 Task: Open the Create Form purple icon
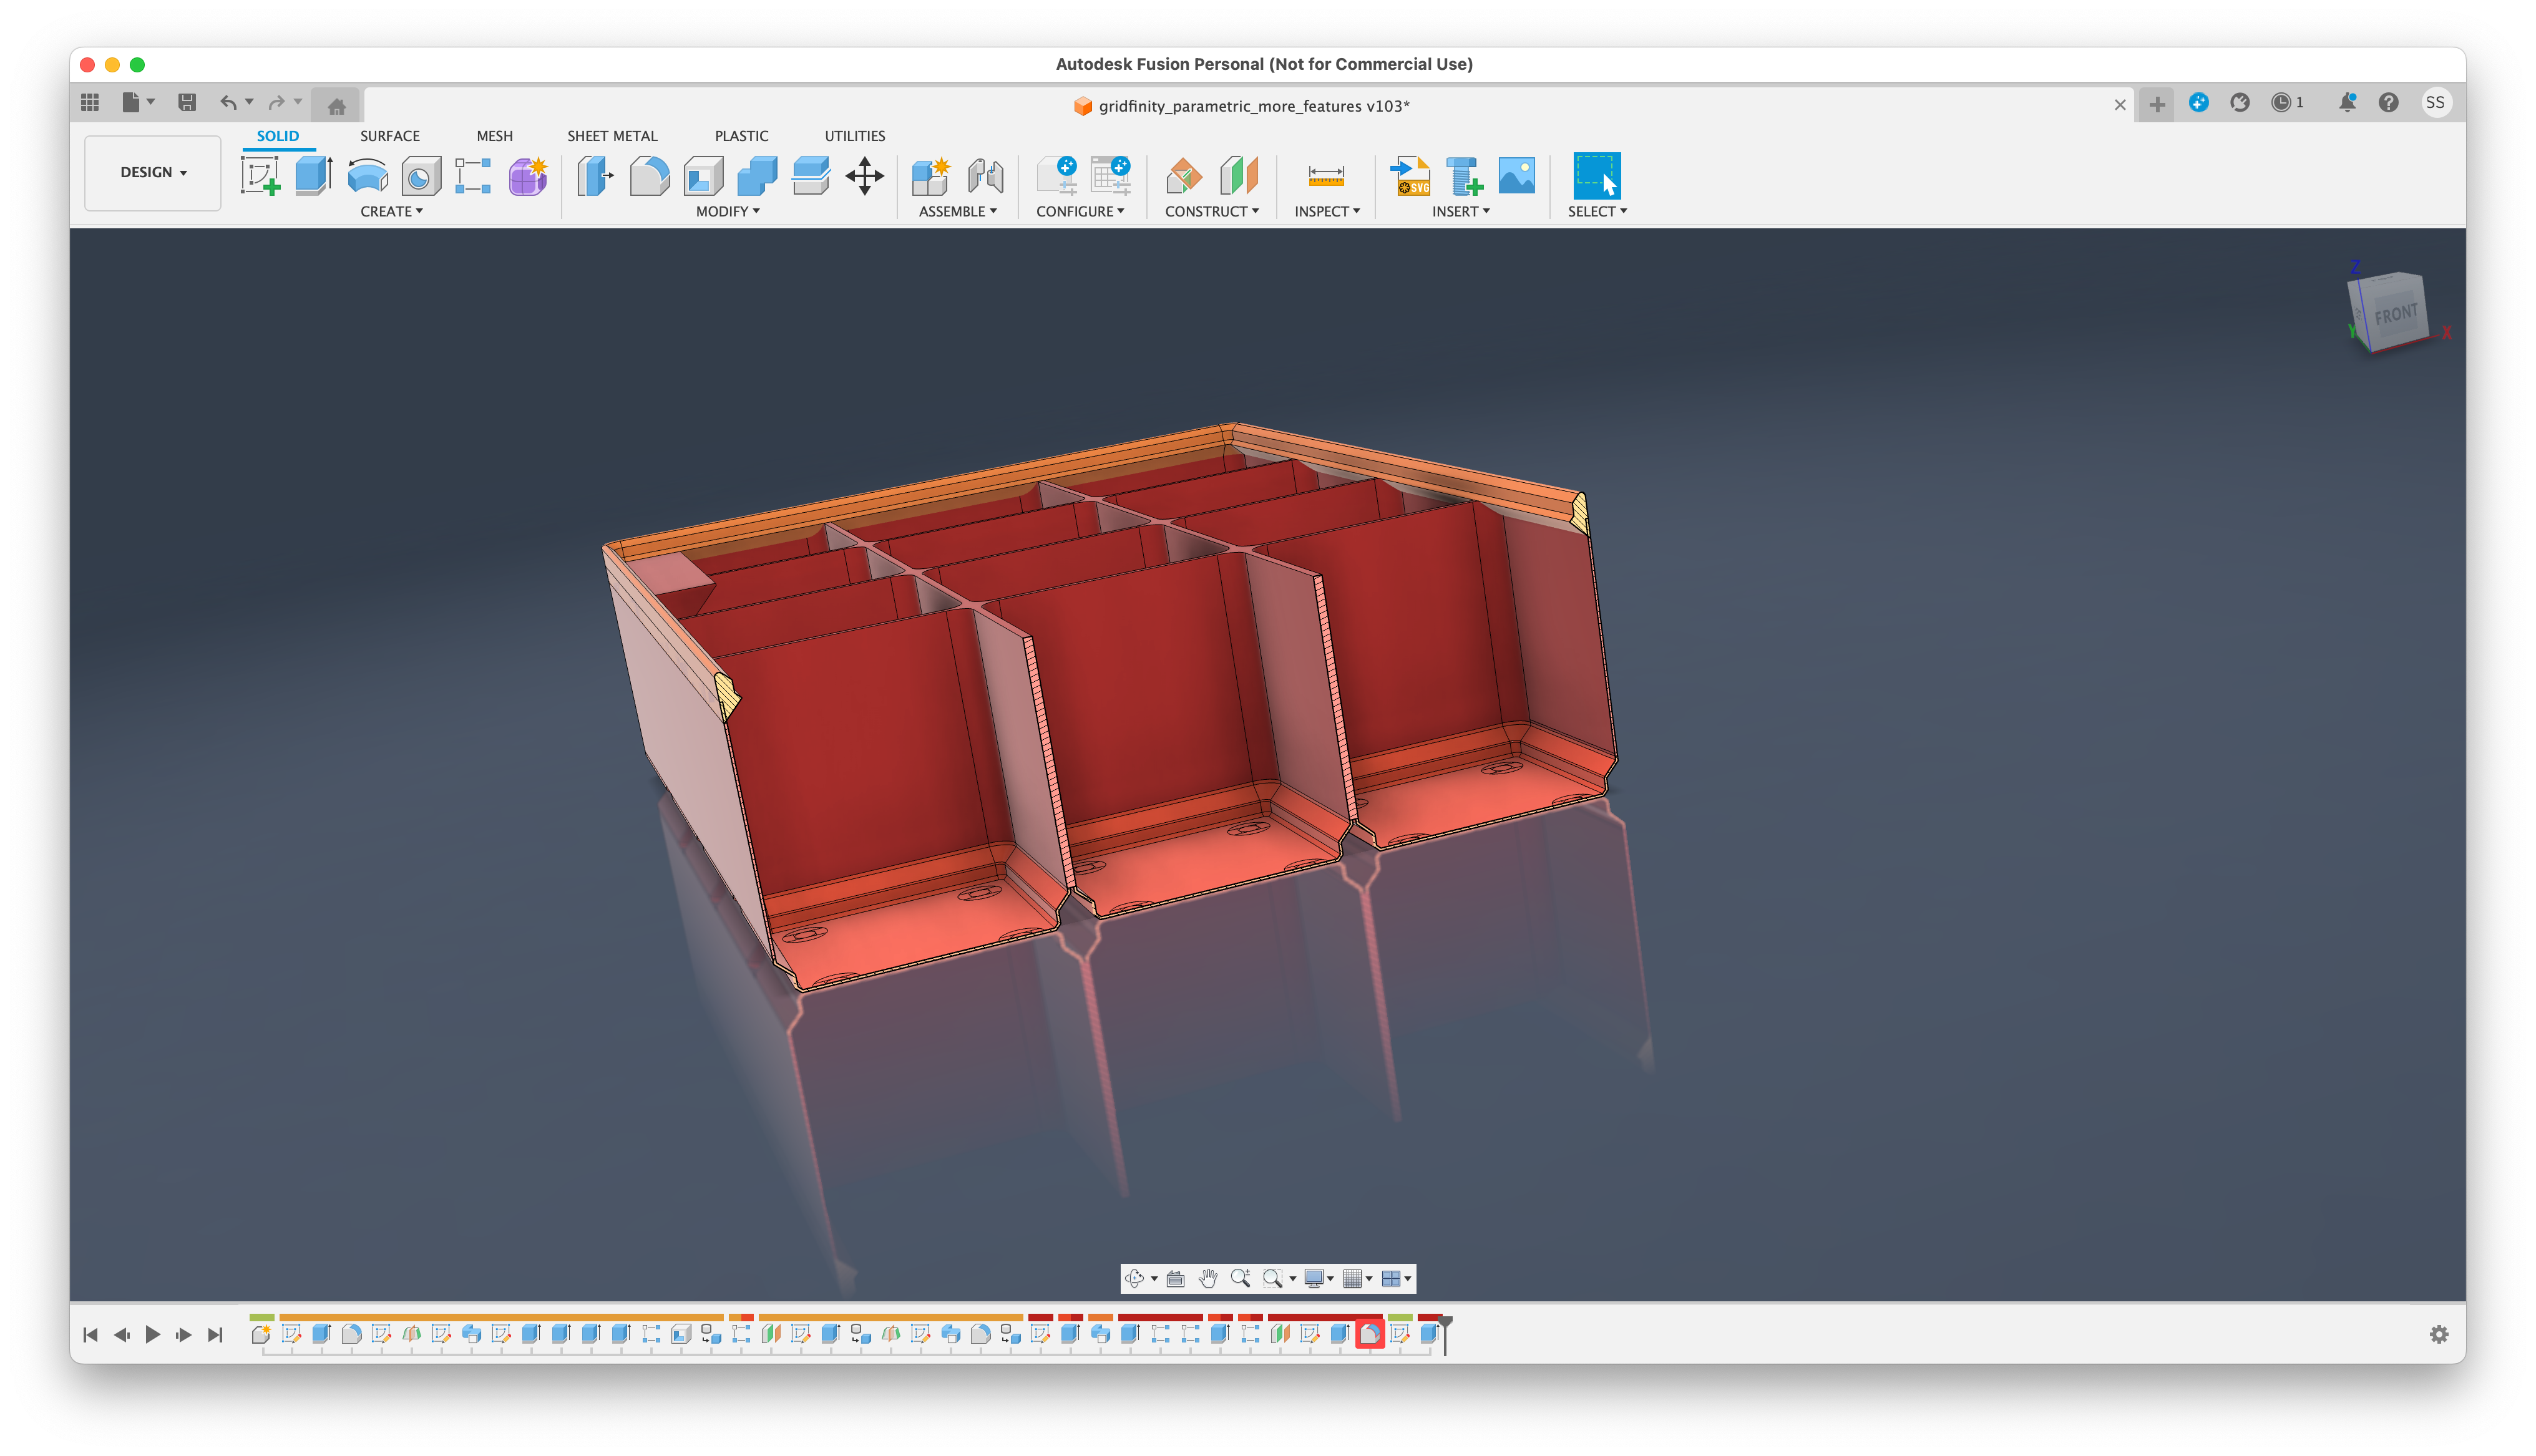coord(528,176)
